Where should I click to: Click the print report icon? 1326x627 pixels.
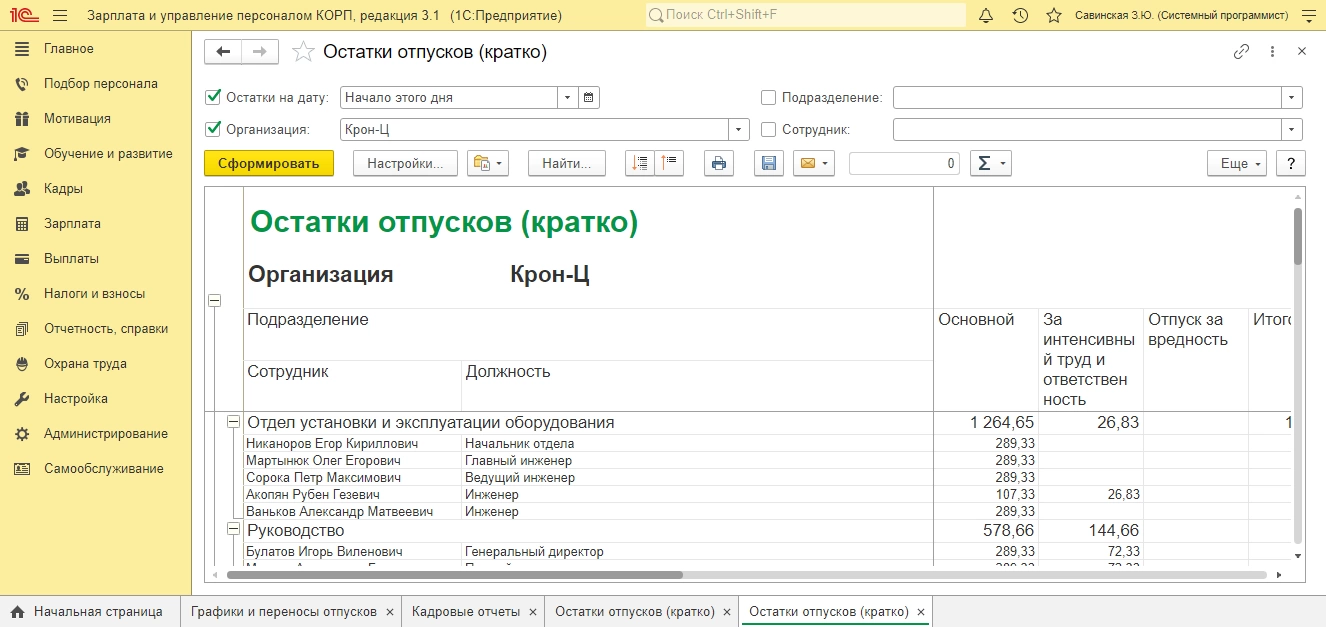coord(719,164)
